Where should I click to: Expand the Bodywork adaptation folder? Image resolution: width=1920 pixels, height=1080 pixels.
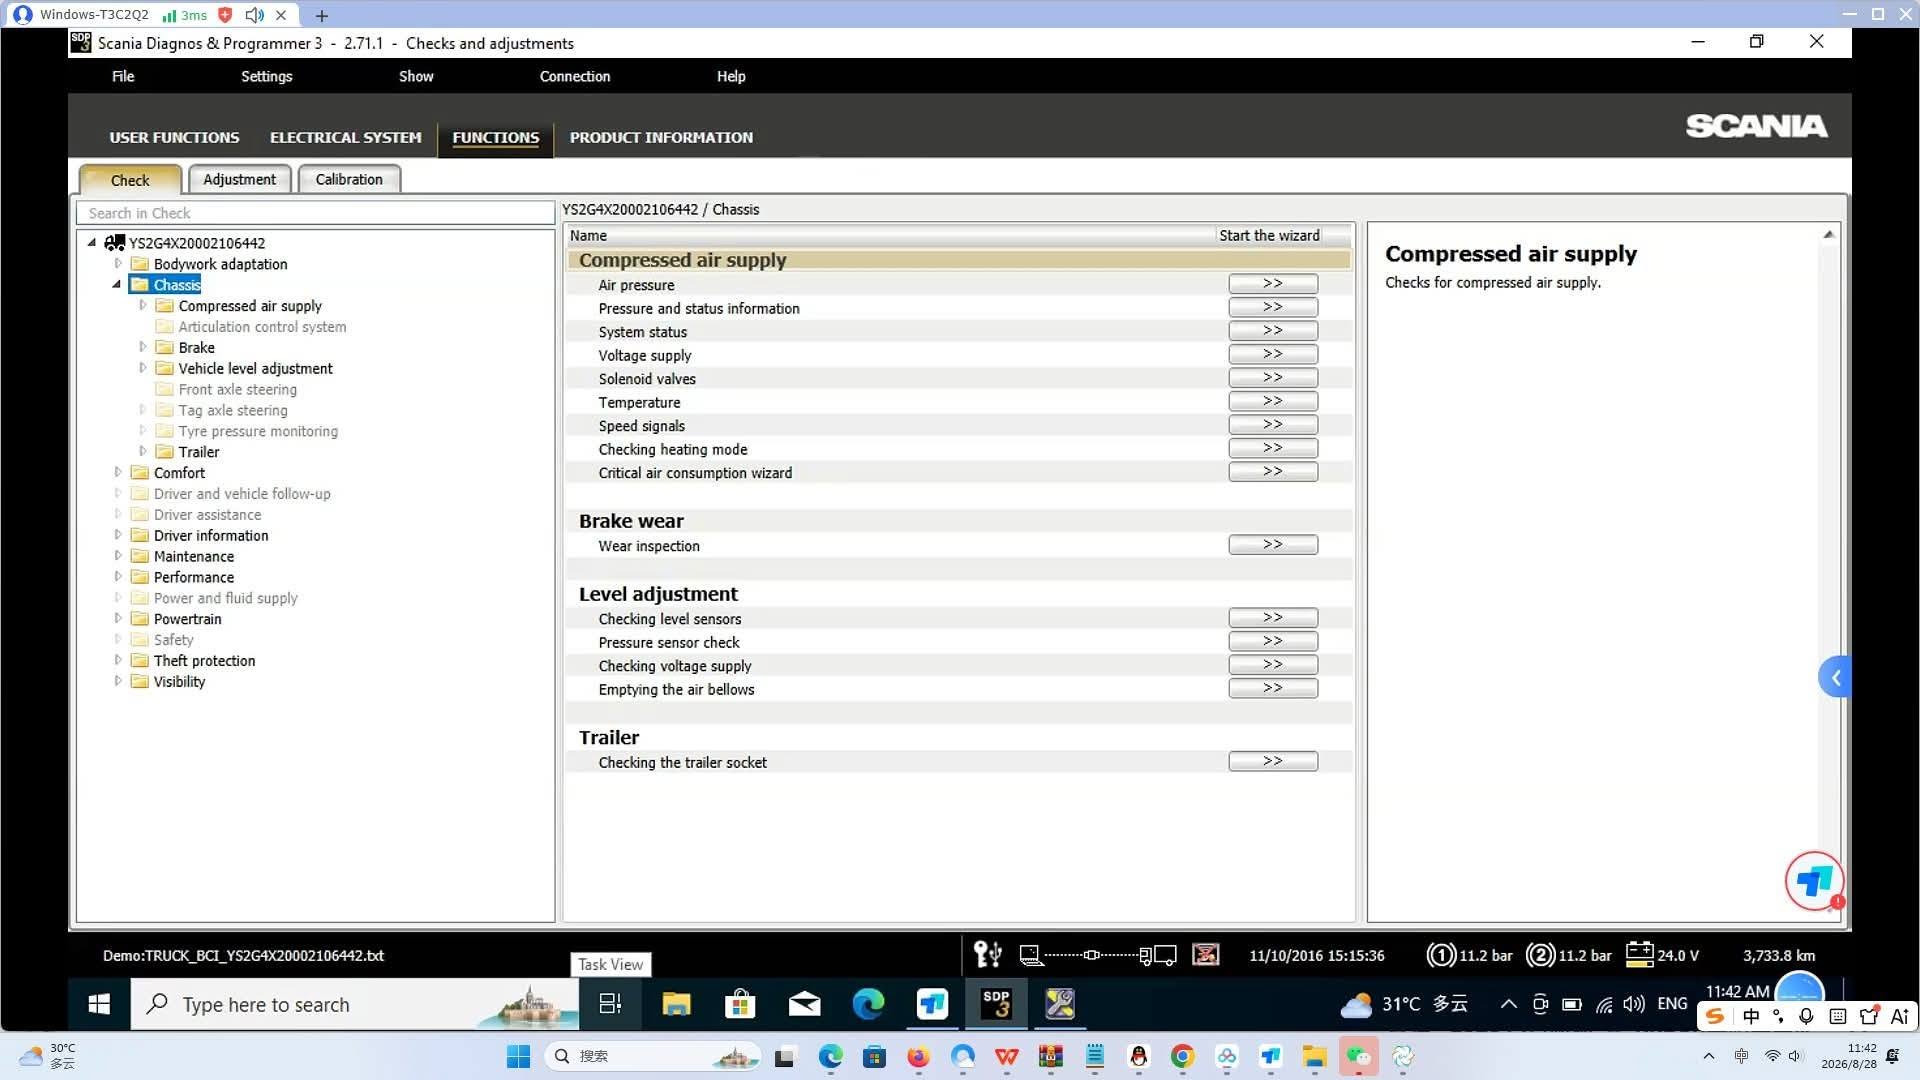click(x=118, y=264)
